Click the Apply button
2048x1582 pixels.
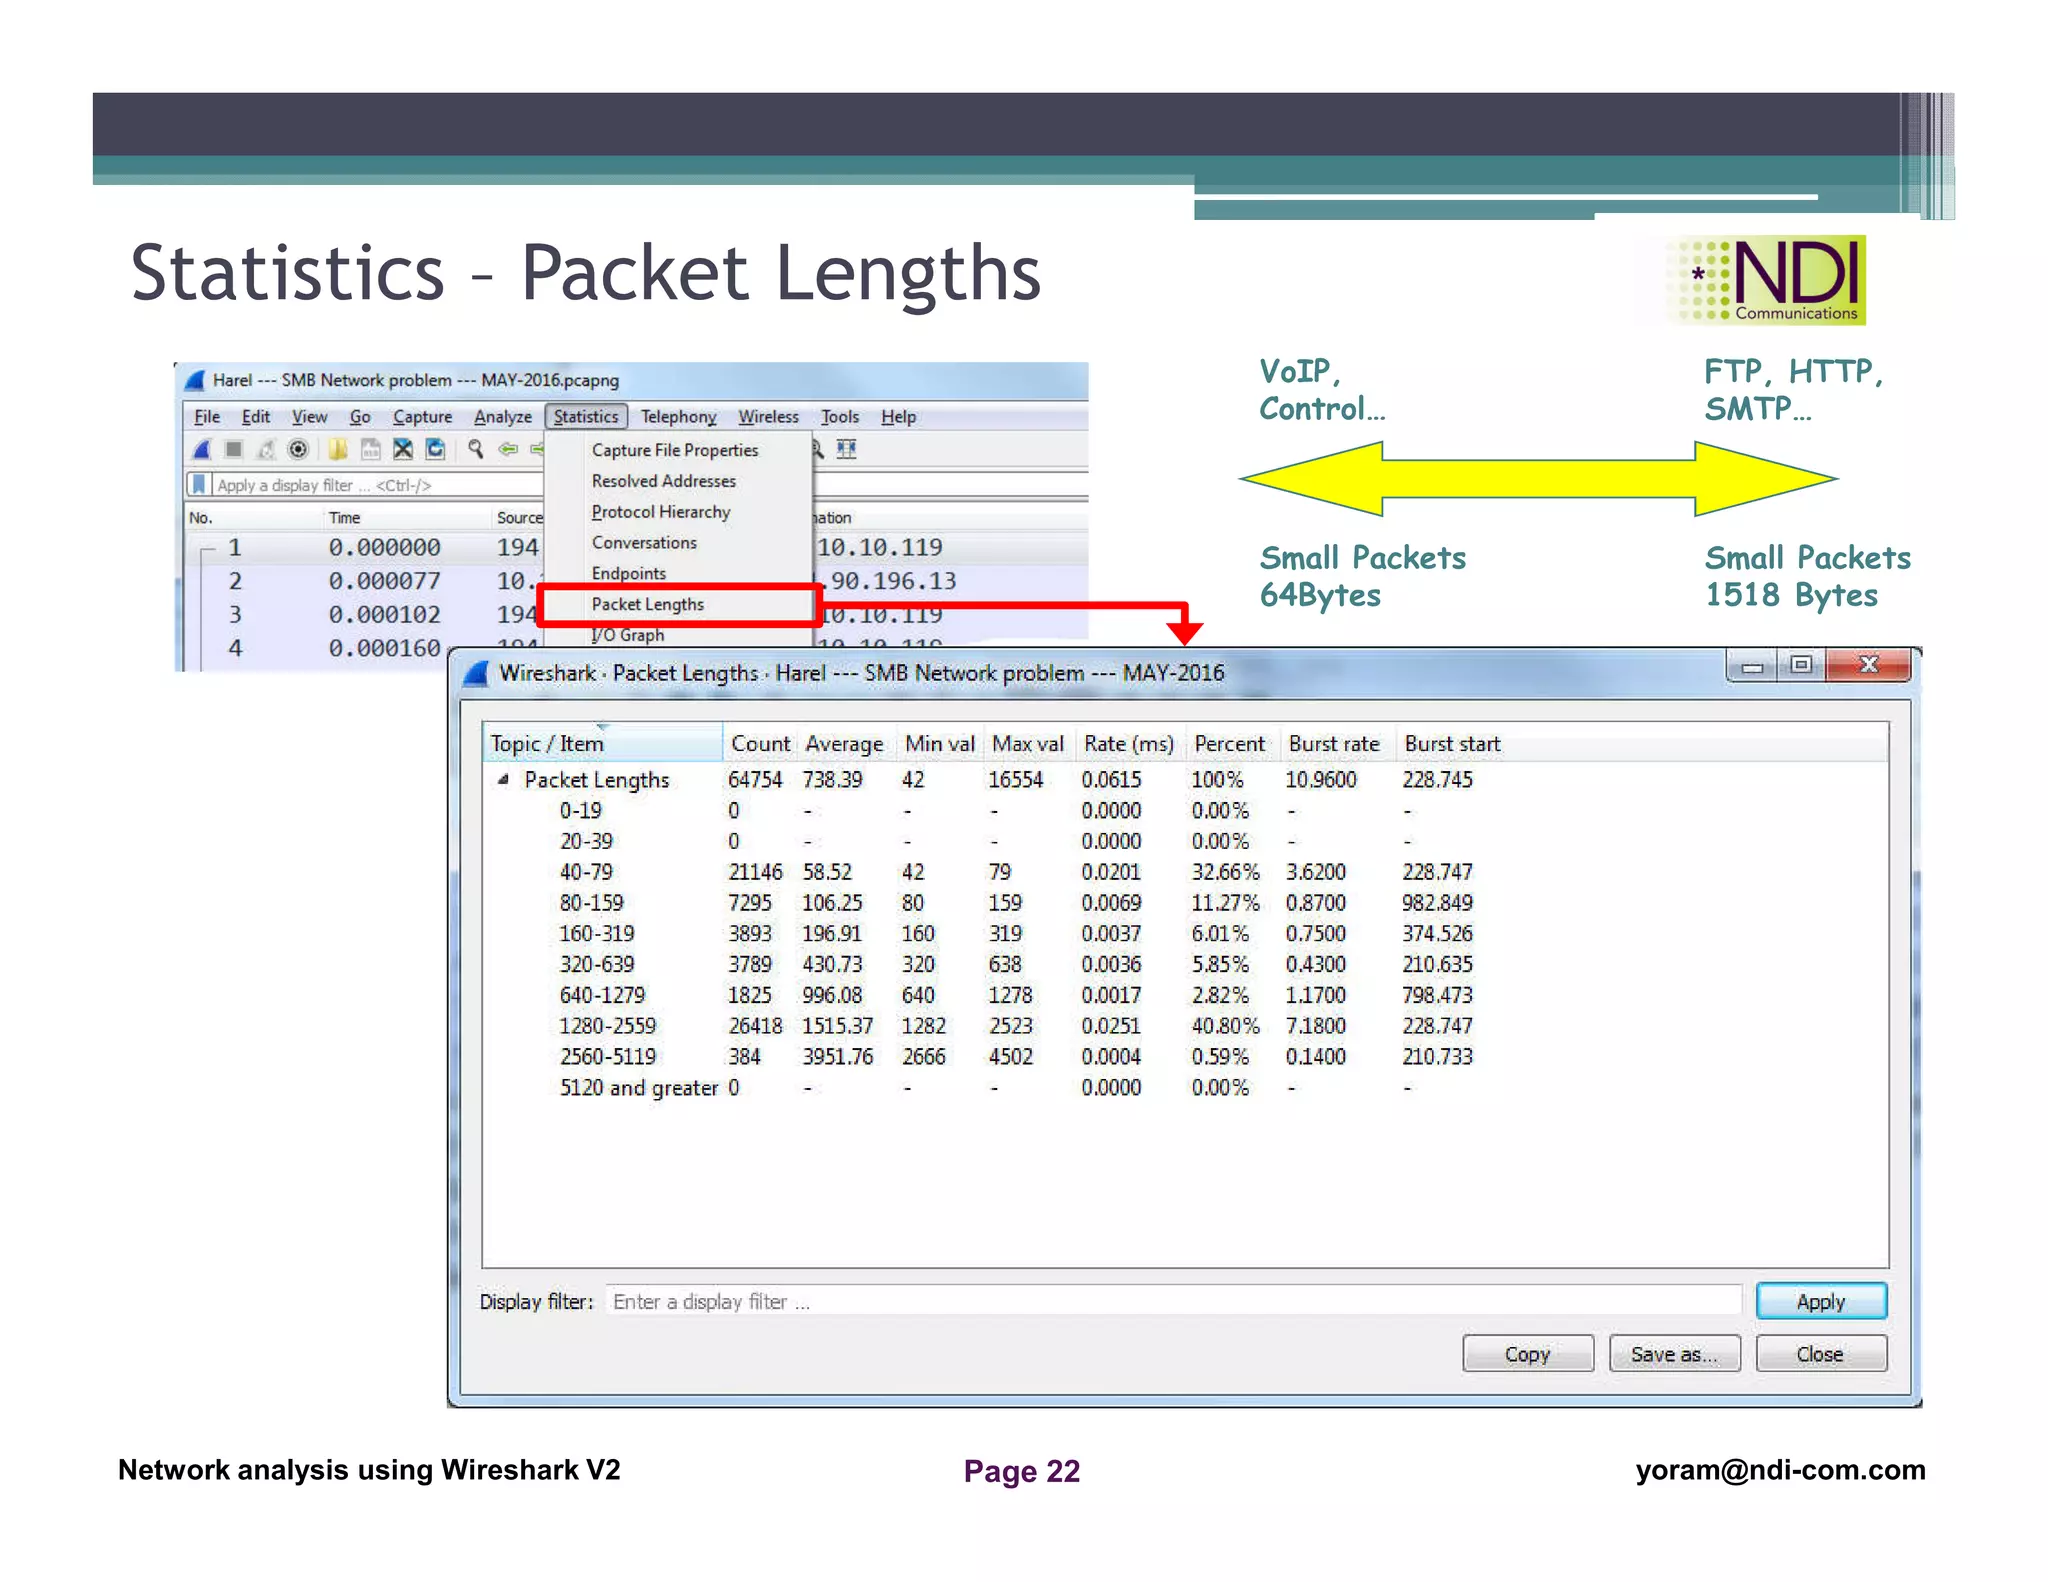click(1821, 1301)
